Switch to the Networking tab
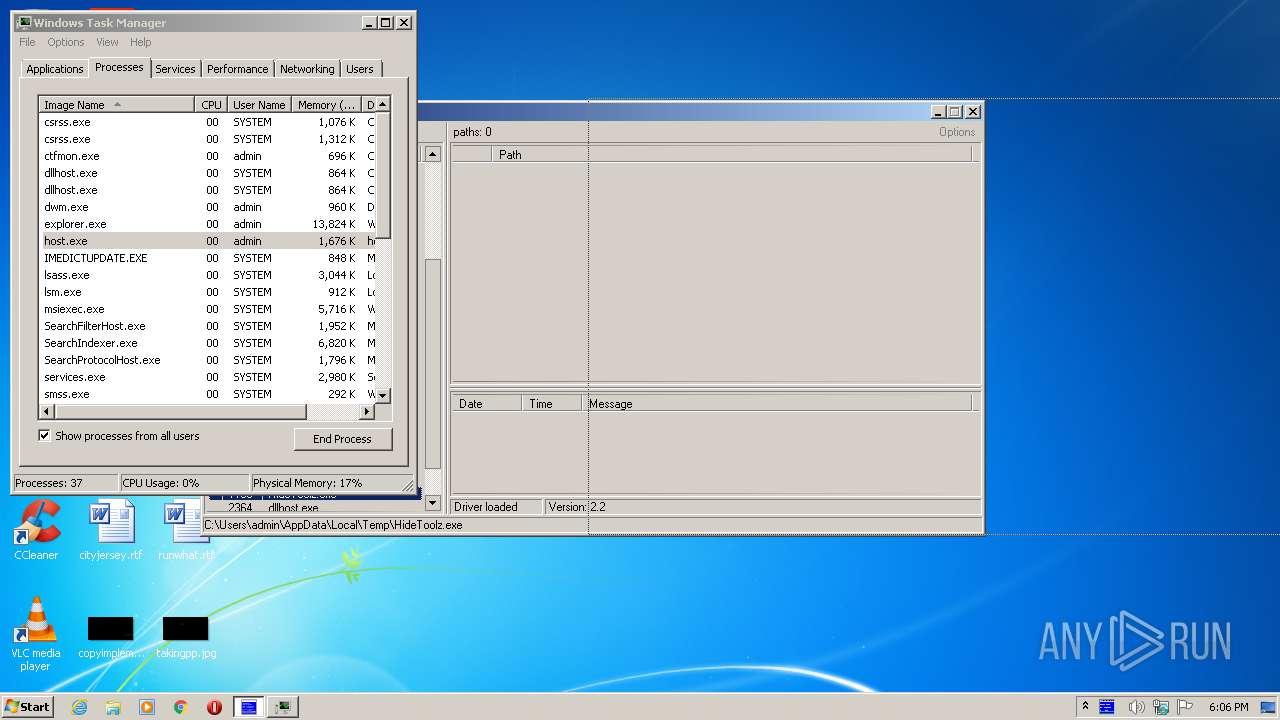The height and width of the screenshot is (720, 1280). [x=307, y=69]
